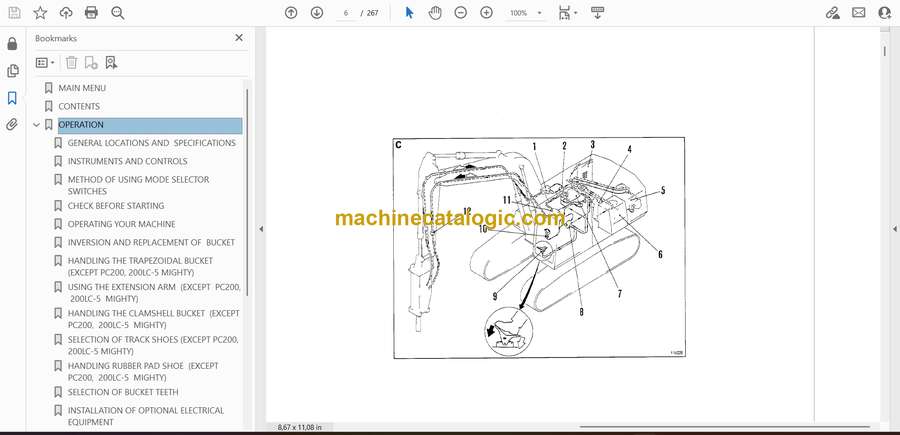Image resolution: width=900 pixels, height=435 pixels.
Task: Activate the hand pan tool
Action: click(x=435, y=13)
